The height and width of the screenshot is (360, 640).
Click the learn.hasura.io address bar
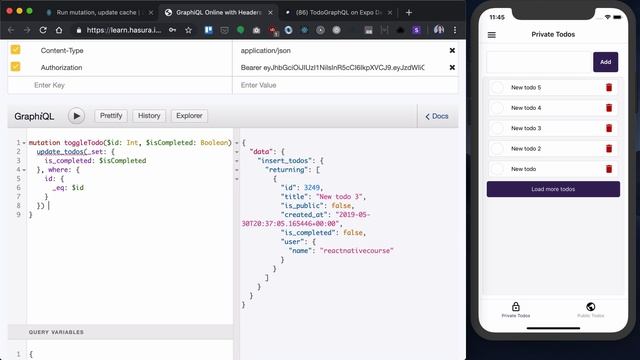124,30
